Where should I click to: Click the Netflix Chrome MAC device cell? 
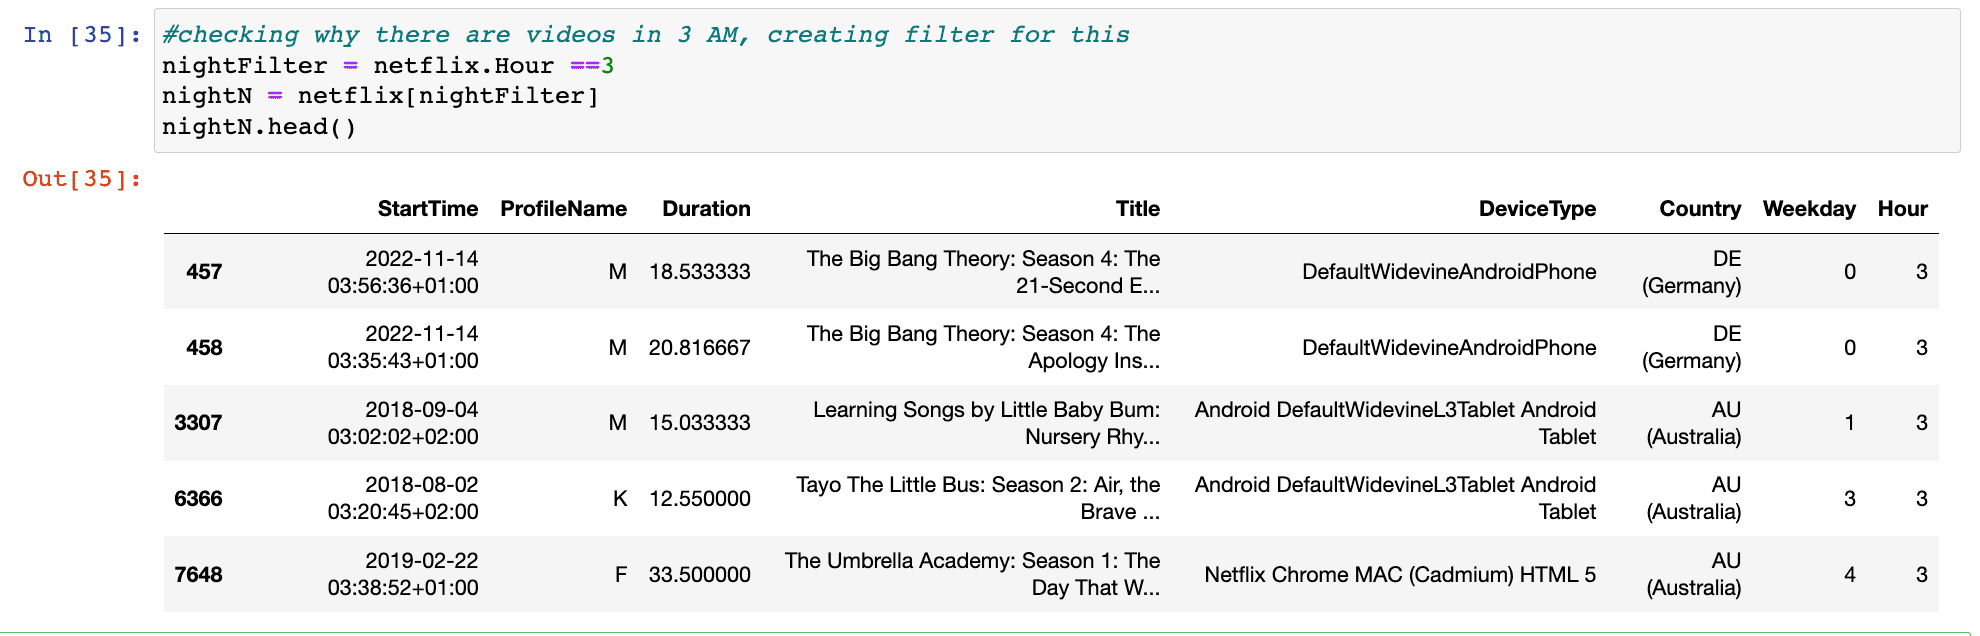[x=1399, y=575]
